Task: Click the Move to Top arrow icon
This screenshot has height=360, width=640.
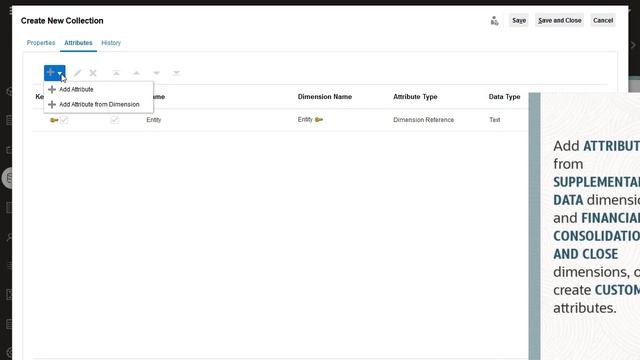Action: (x=116, y=73)
